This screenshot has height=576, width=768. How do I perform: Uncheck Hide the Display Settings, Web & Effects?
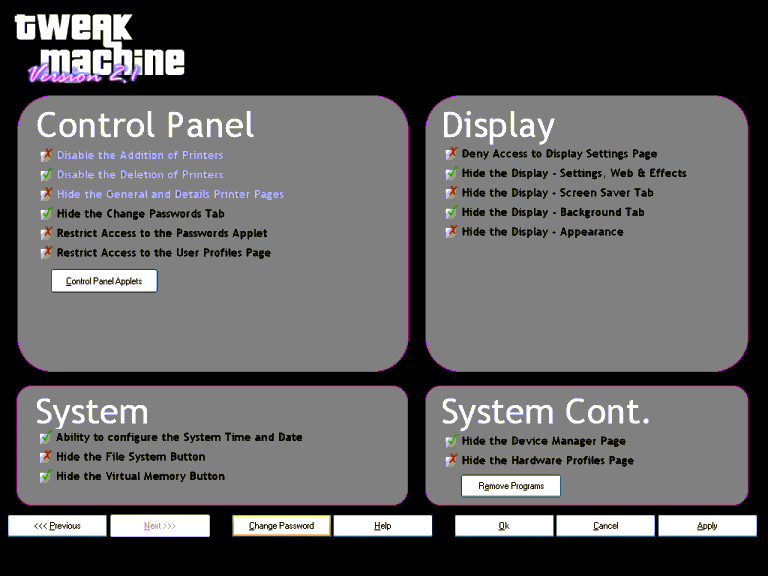pyautogui.click(x=451, y=174)
